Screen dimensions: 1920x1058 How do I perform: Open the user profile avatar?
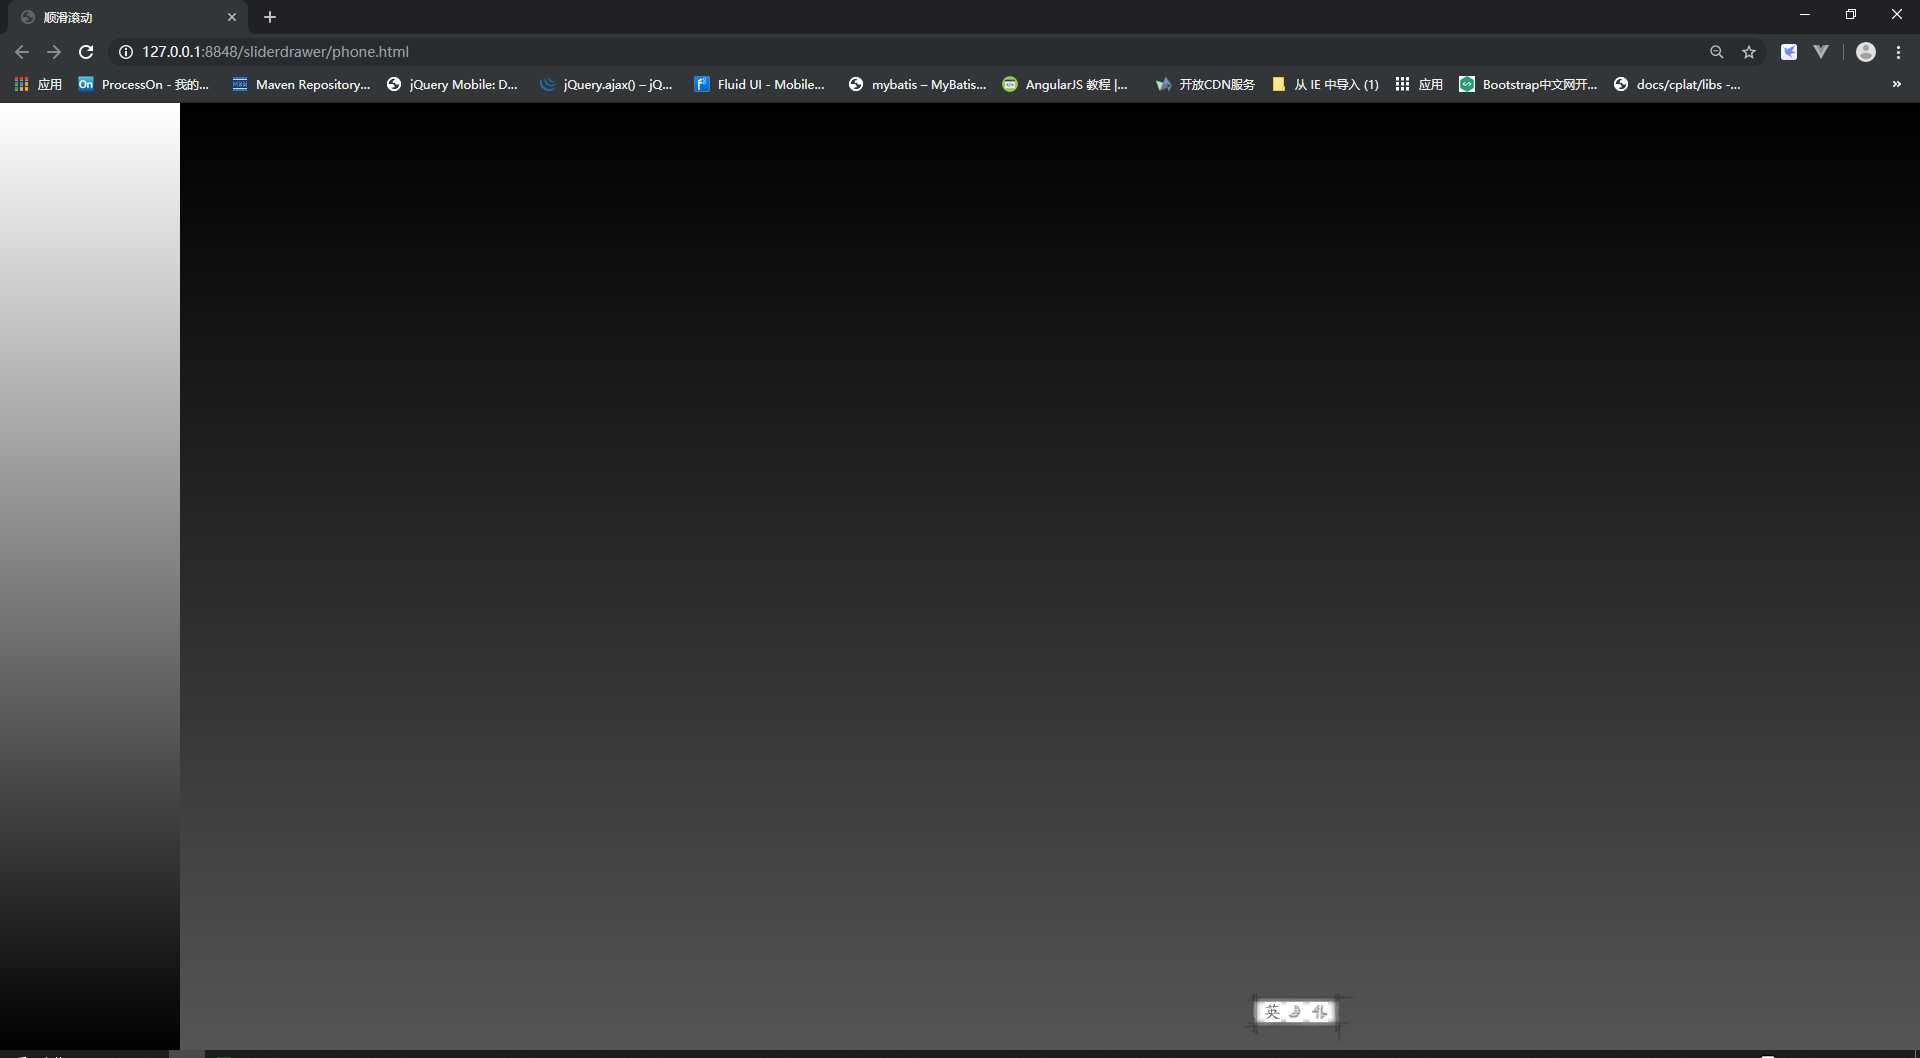click(1866, 52)
